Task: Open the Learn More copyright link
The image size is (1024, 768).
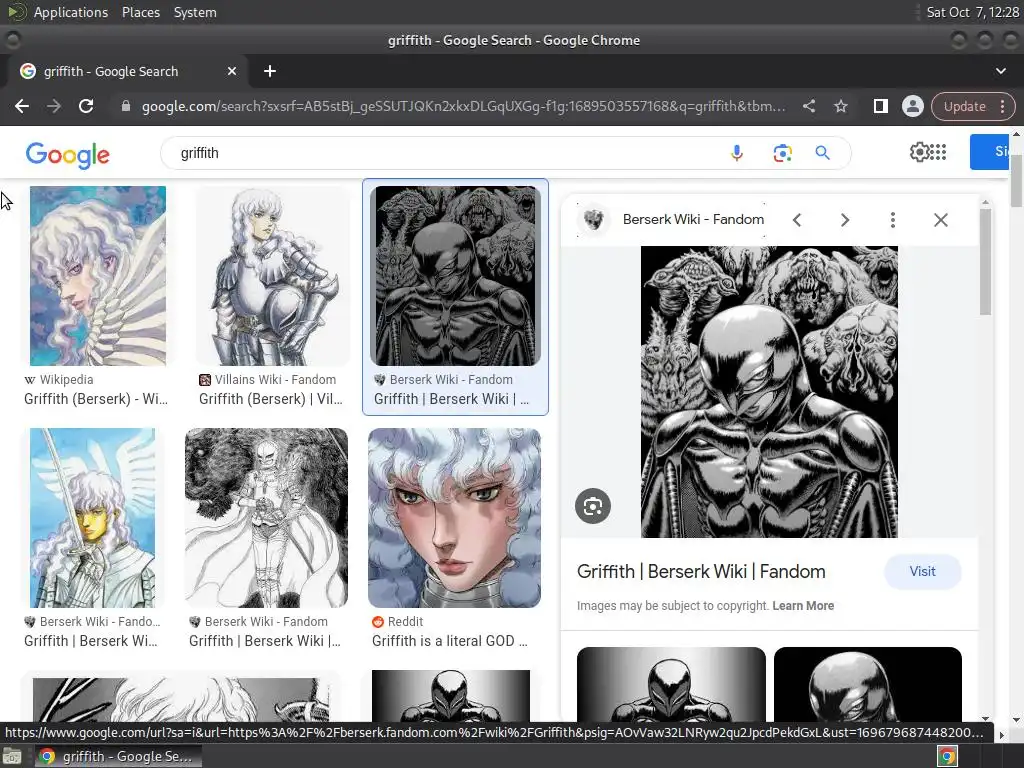Action: pos(803,606)
